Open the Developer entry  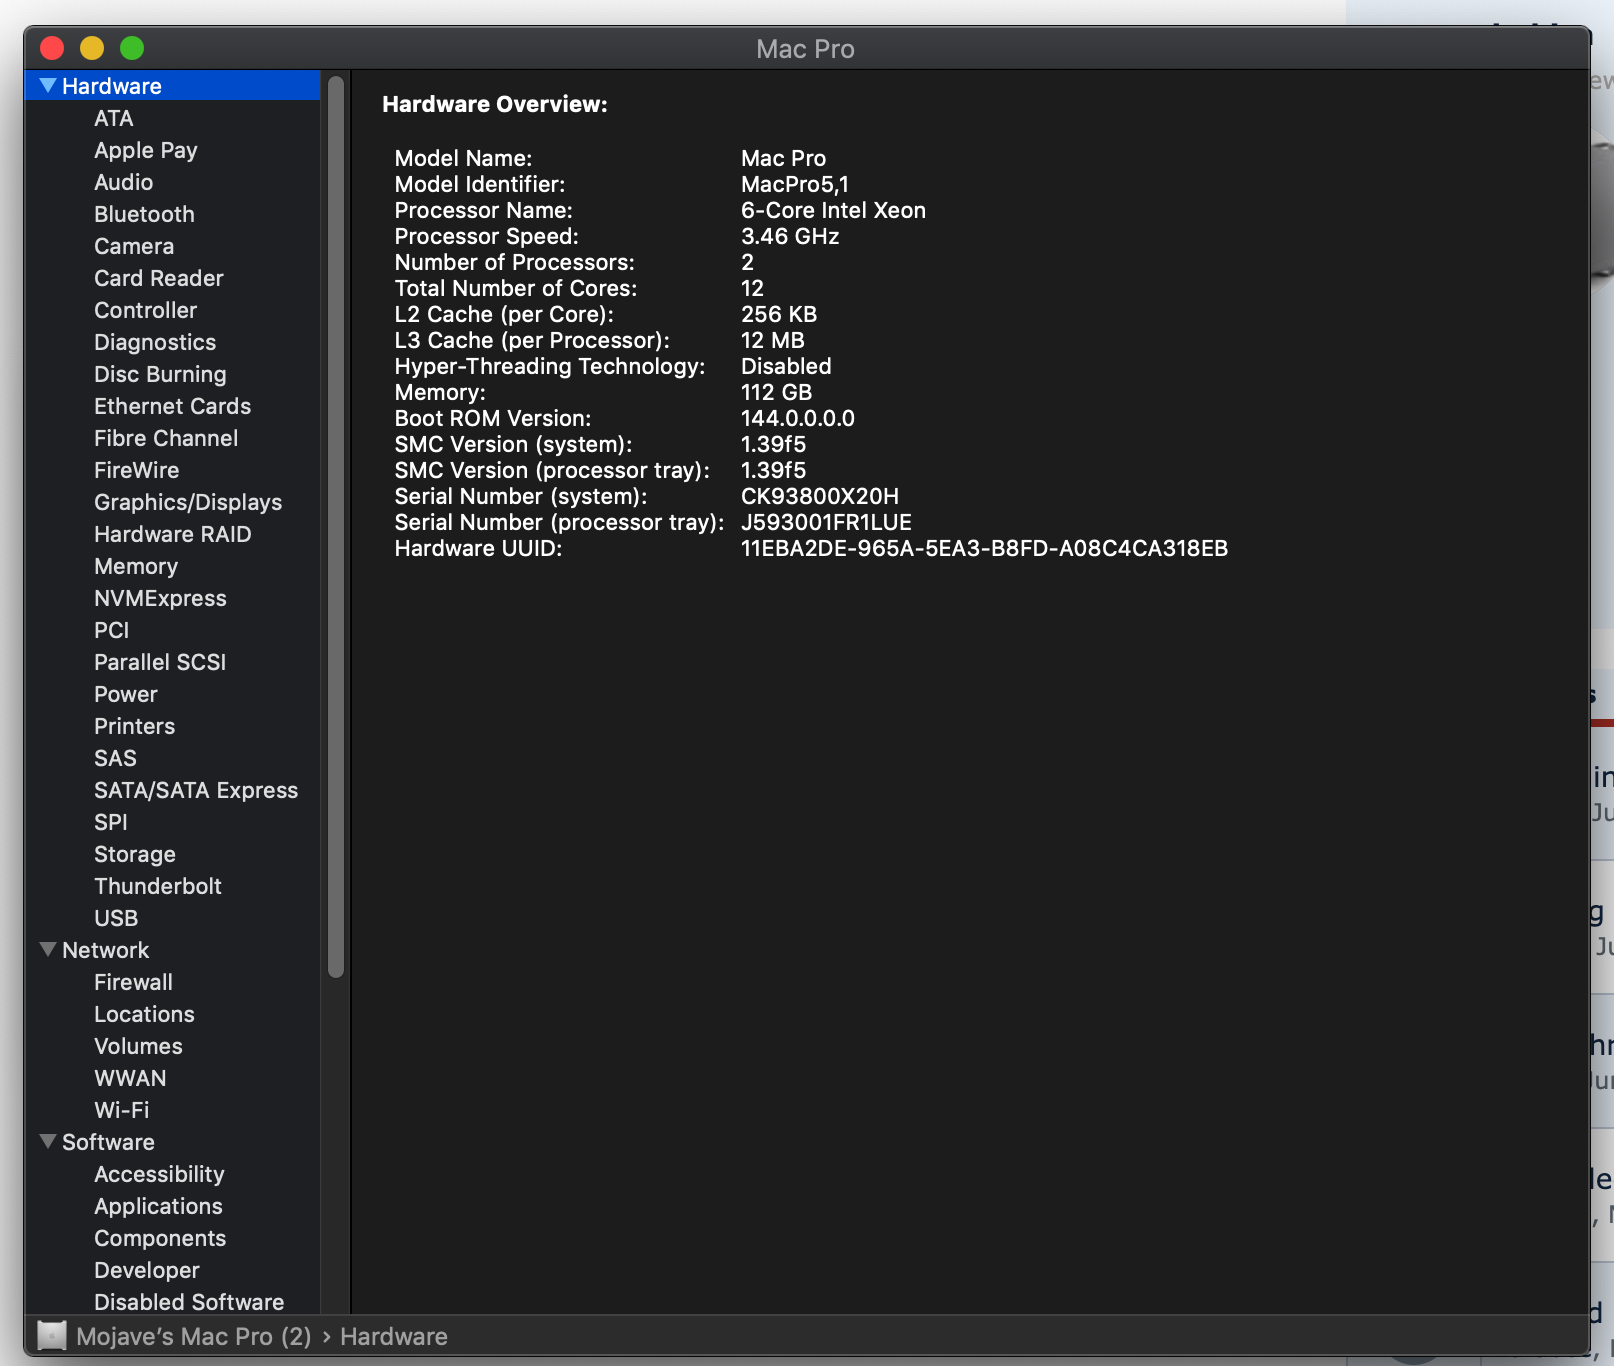pos(147,1270)
